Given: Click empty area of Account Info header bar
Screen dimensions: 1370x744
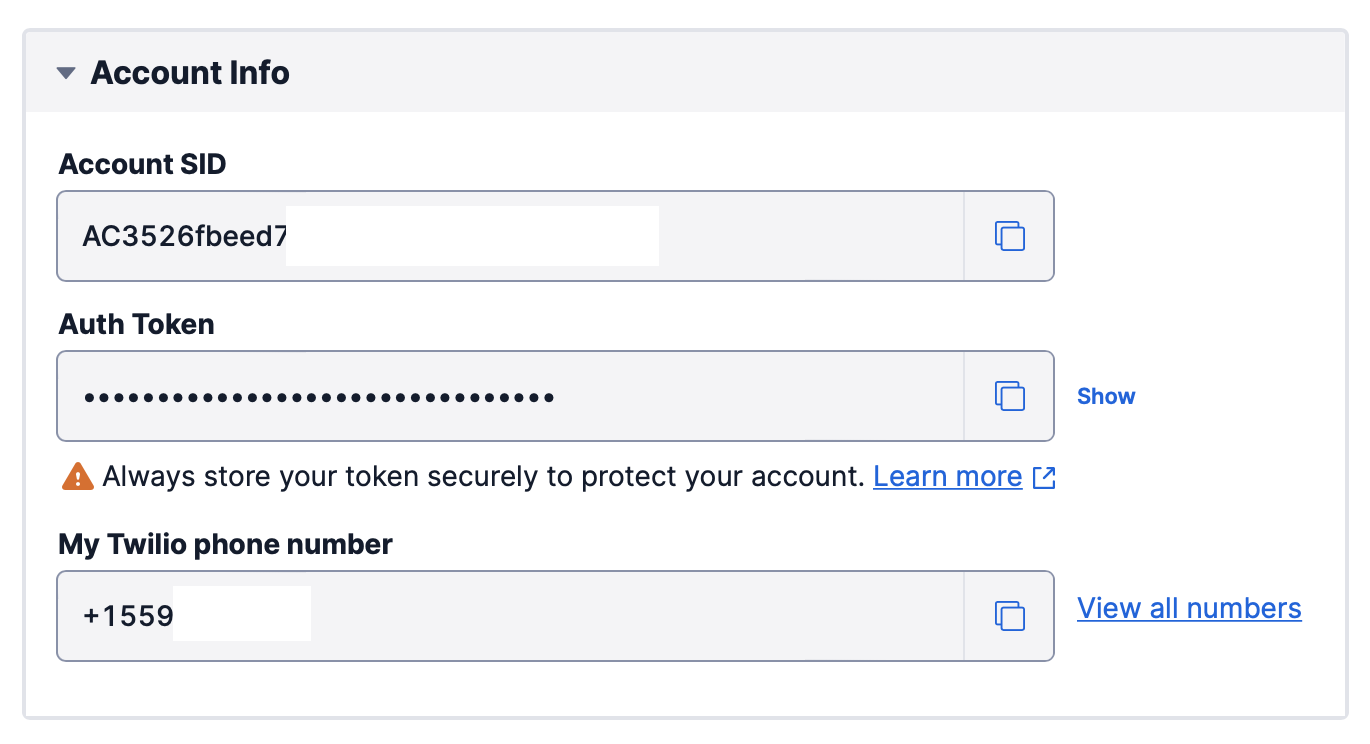Looking at the screenshot, I should [x=800, y=73].
